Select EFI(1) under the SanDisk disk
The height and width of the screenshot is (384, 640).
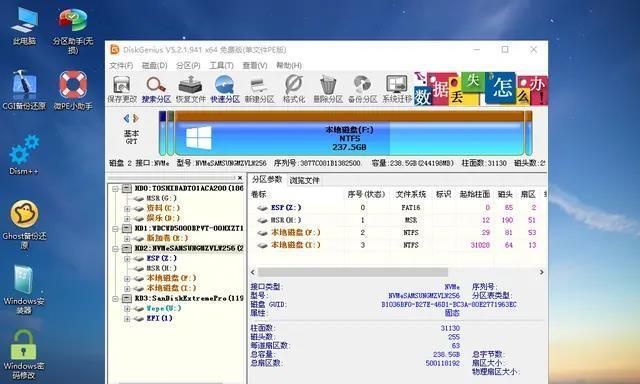tap(160, 318)
